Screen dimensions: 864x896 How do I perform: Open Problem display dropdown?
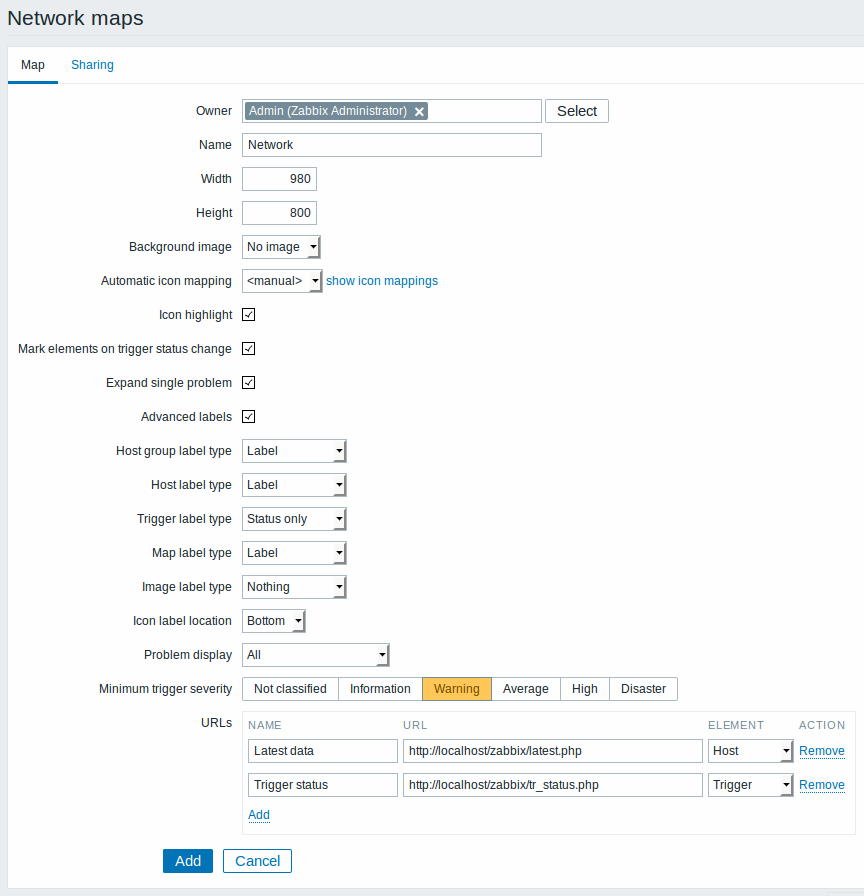click(315, 655)
